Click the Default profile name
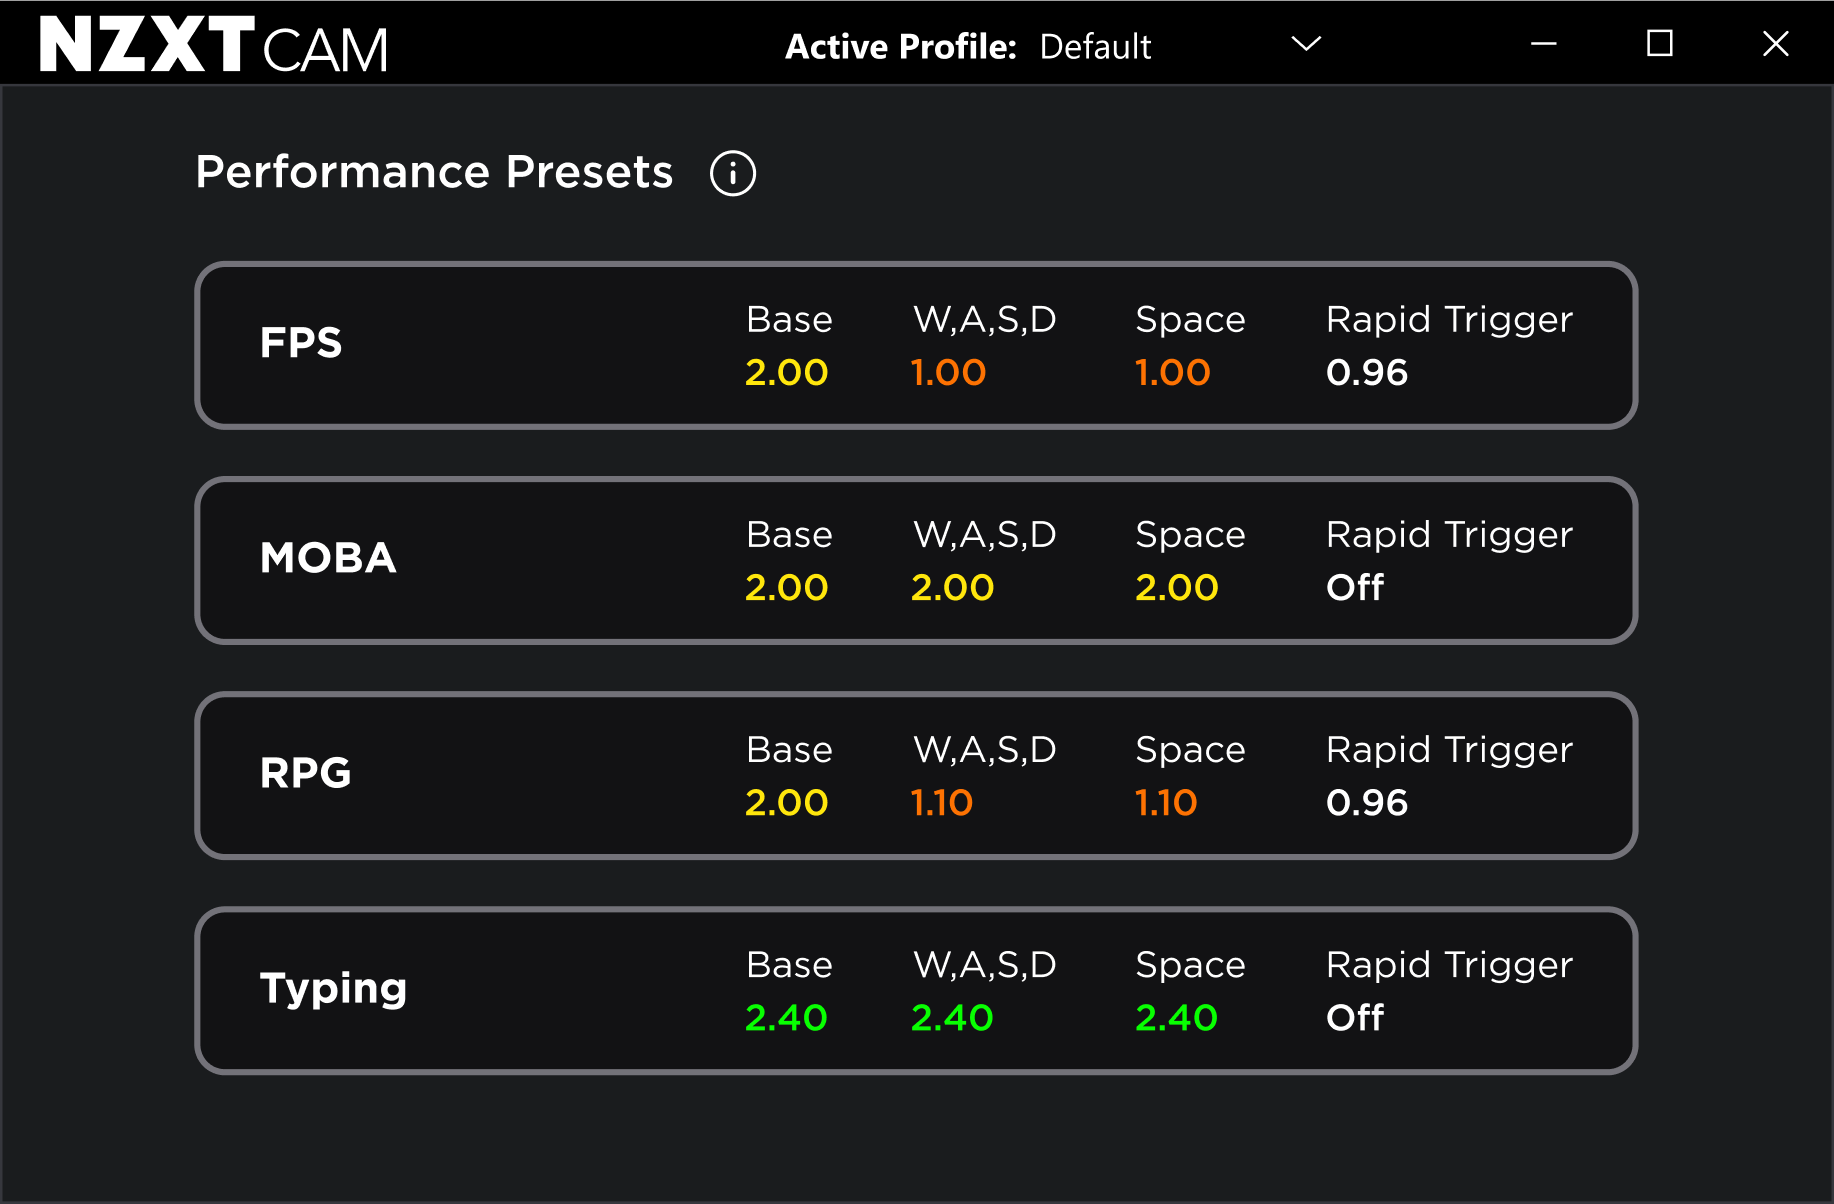This screenshot has width=1834, height=1204. tap(1095, 47)
